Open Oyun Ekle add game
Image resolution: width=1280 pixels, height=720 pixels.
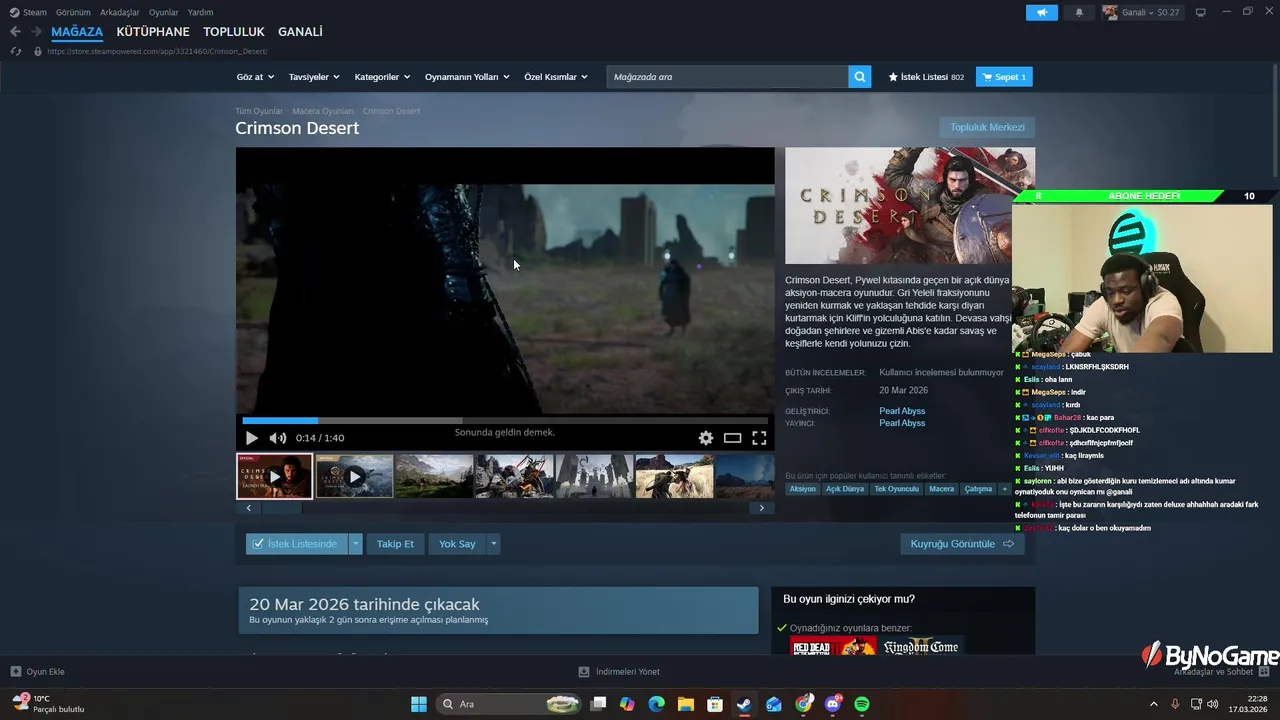coord(38,672)
